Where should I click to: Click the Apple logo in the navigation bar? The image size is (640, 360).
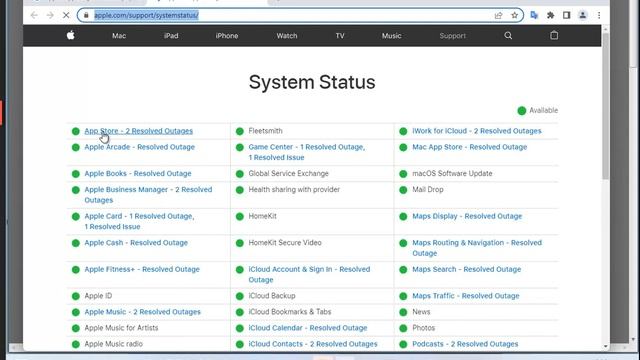click(x=71, y=36)
